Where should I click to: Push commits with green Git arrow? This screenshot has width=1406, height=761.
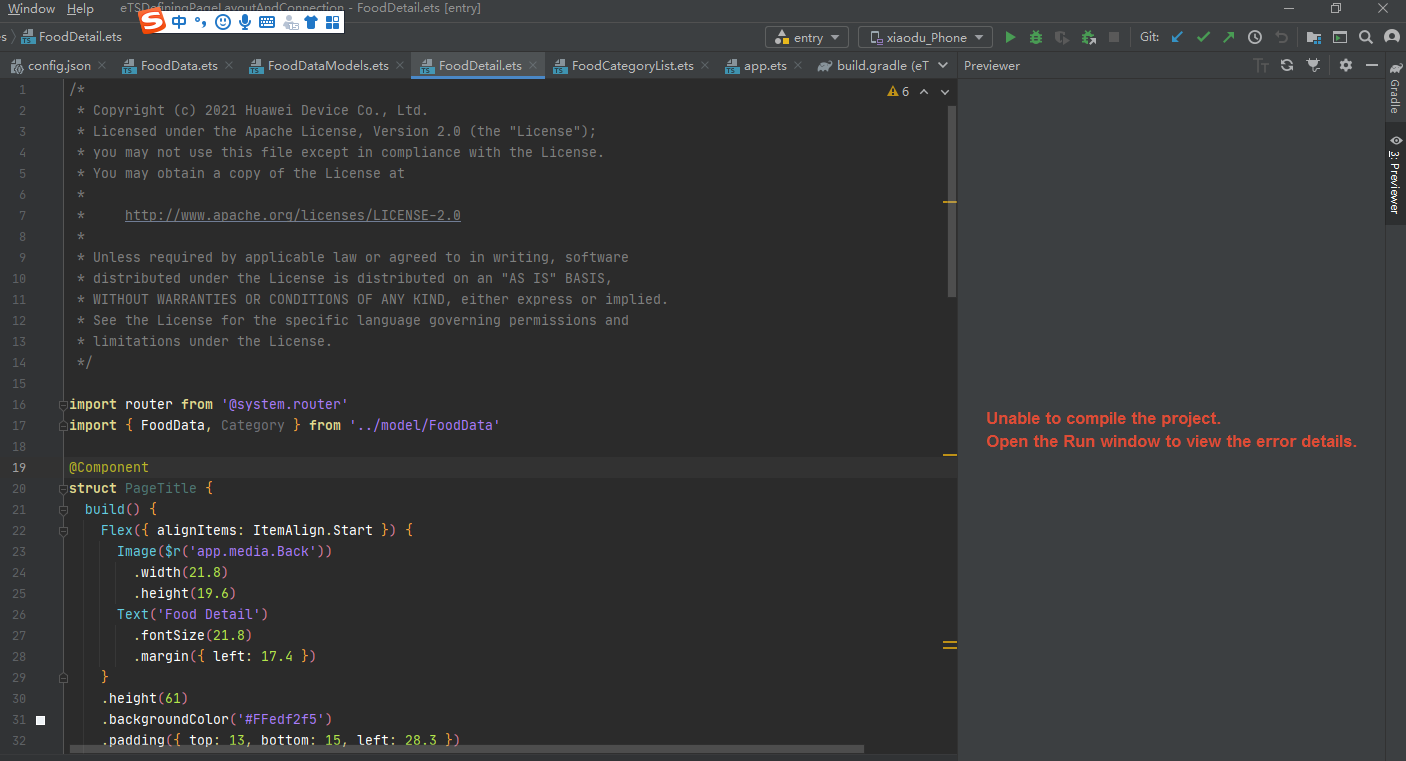point(1228,37)
